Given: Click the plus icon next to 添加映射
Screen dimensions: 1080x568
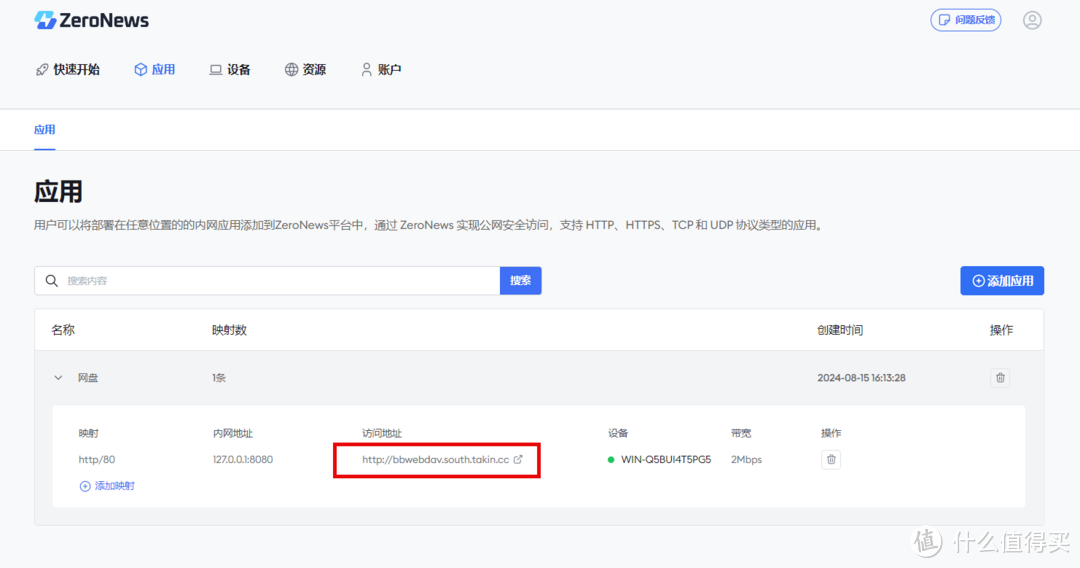Looking at the screenshot, I should click(85, 486).
